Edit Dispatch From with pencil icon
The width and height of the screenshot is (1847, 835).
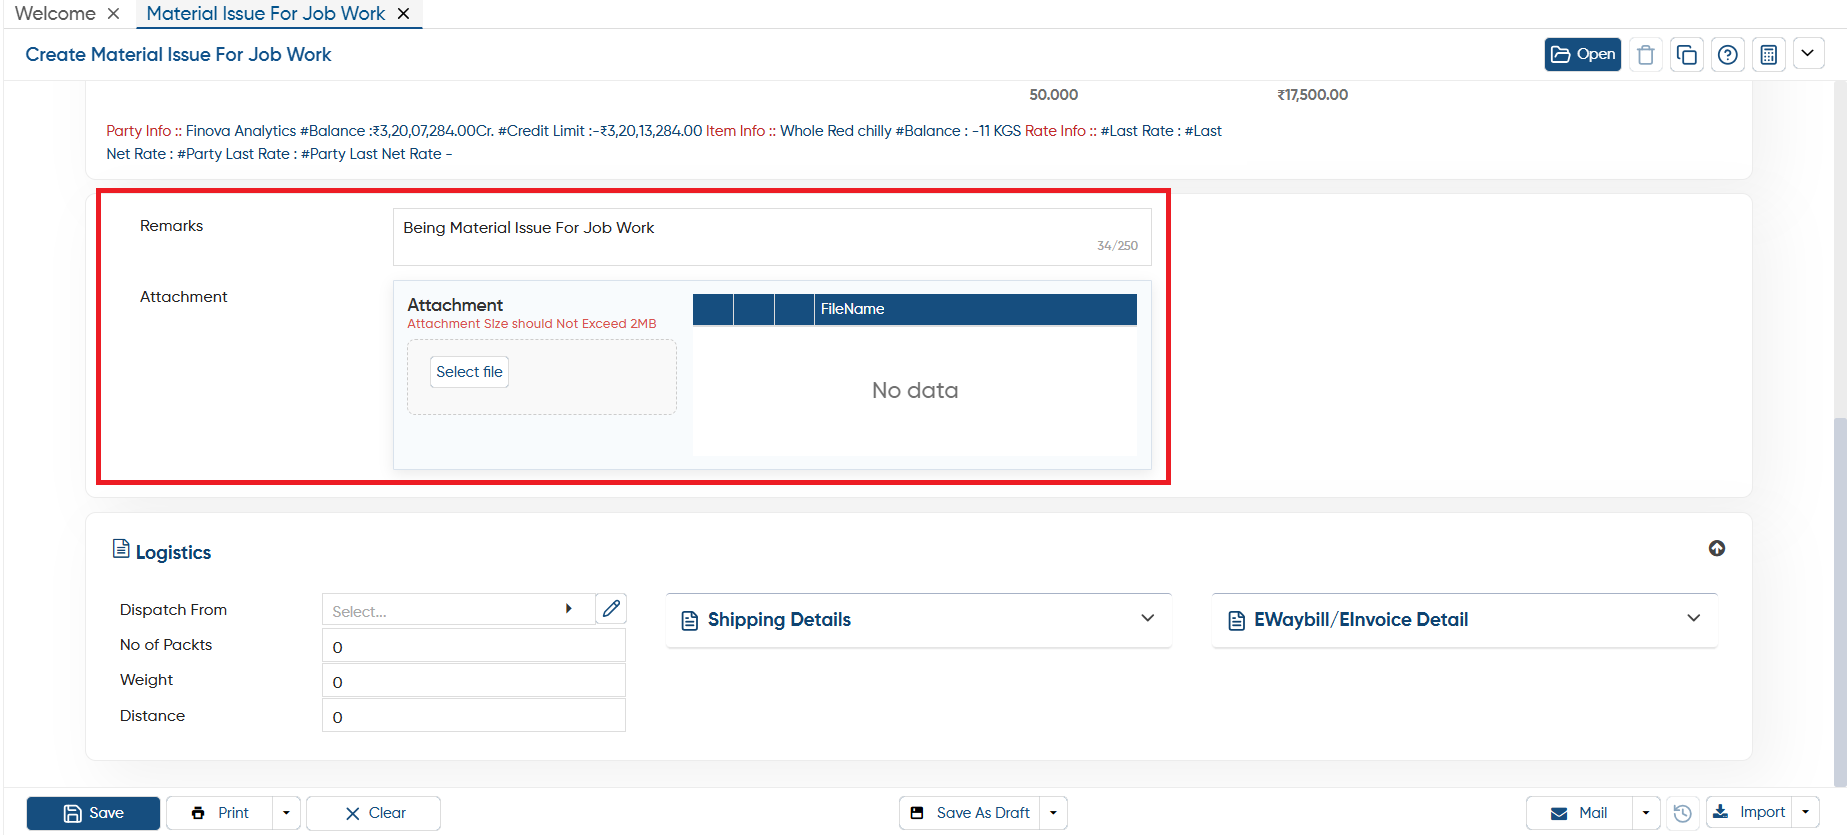pyautogui.click(x=611, y=609)
